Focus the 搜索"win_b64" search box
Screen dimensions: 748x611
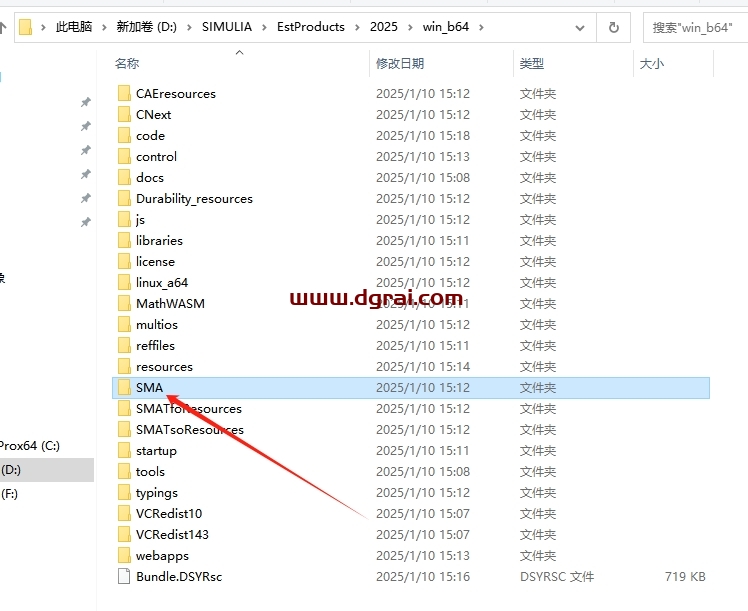pyautogui.click(x=696, y=28)
